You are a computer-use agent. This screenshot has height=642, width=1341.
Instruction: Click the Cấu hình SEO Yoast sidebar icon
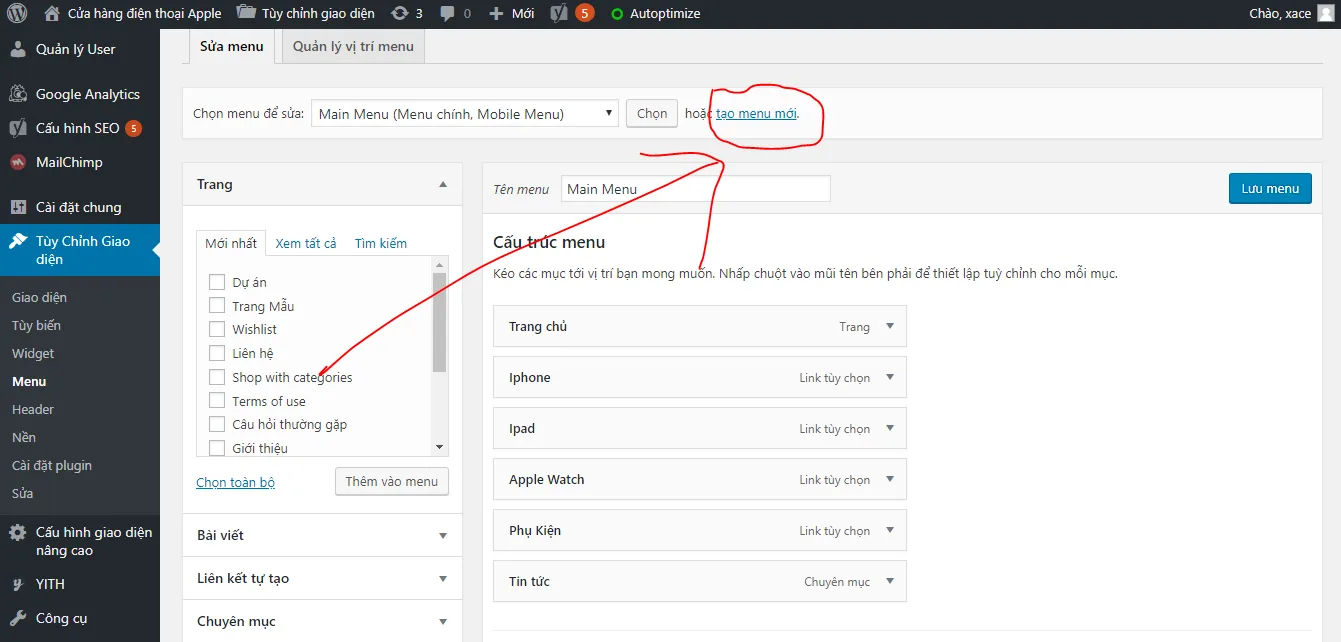tap(18, 128)
